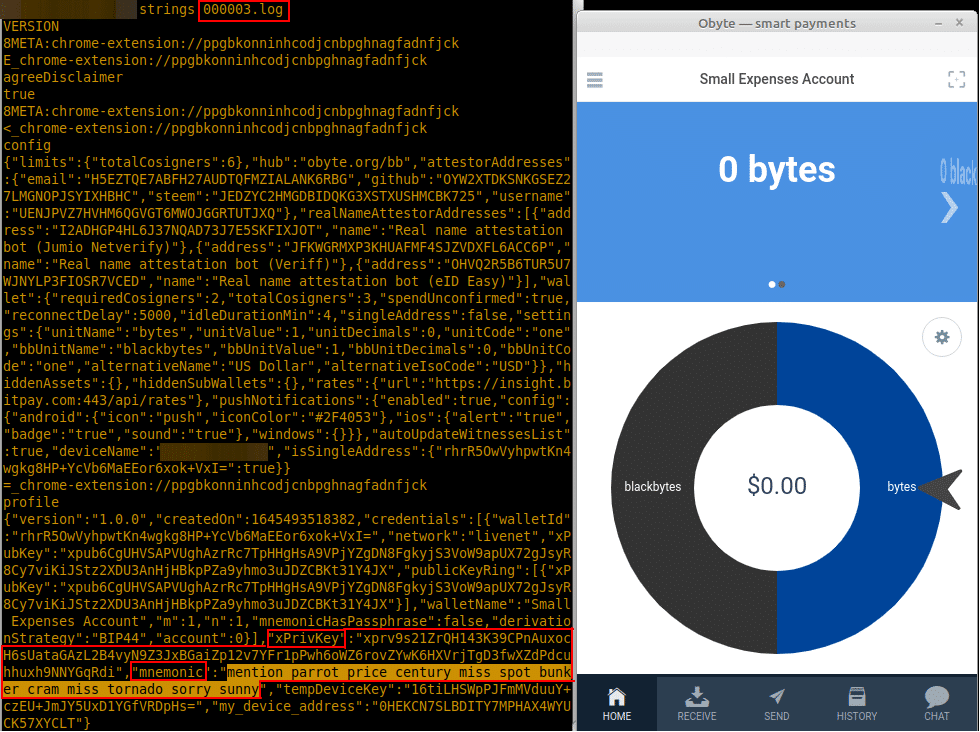
Task: Click the mnemonic key in terminal
Action: tap(169, 672)
